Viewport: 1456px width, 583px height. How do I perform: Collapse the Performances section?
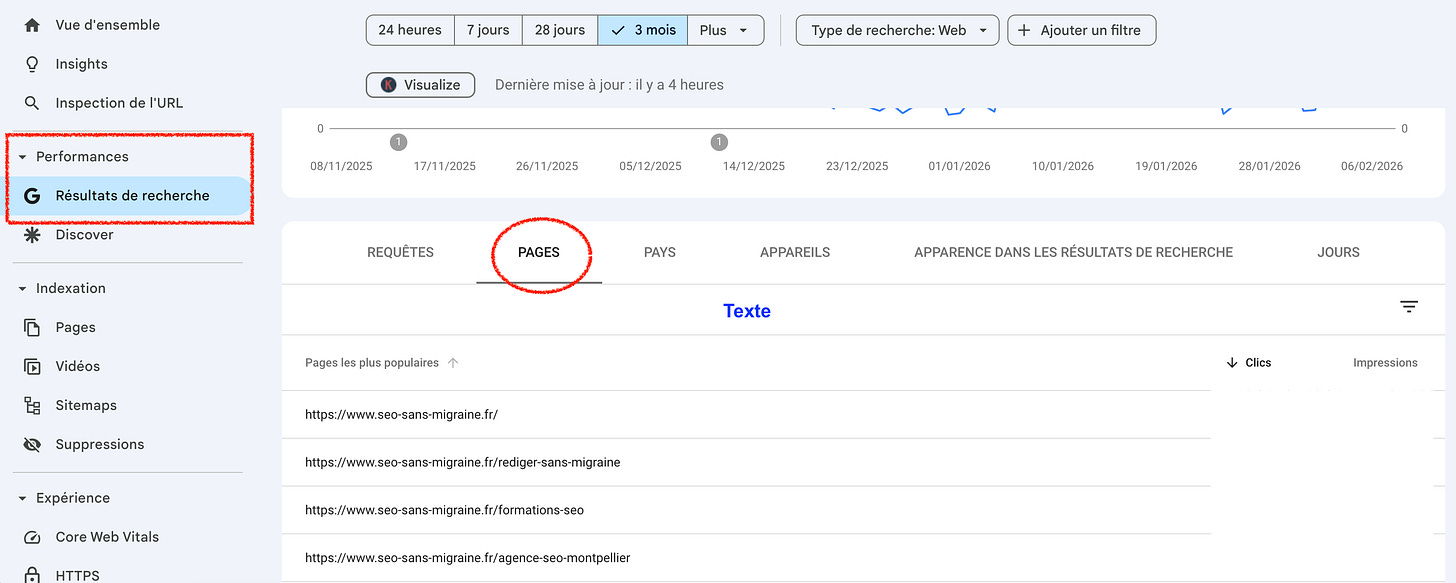[22, 157]
